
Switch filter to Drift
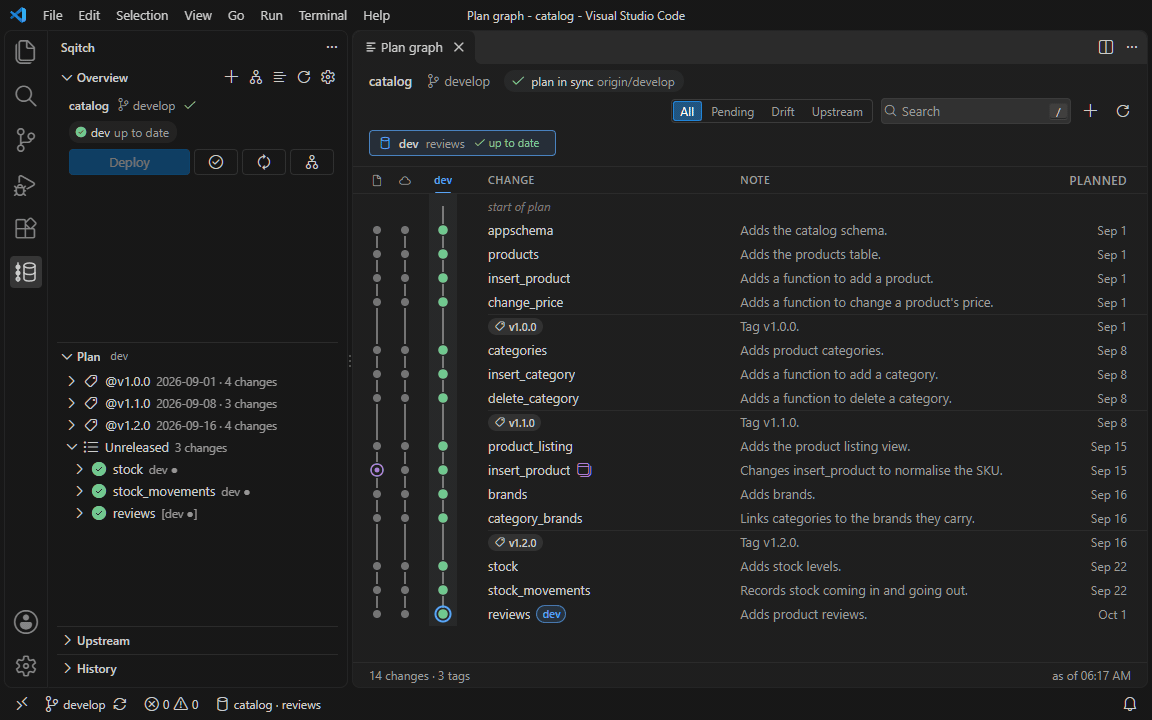click(x=782, y=112)
